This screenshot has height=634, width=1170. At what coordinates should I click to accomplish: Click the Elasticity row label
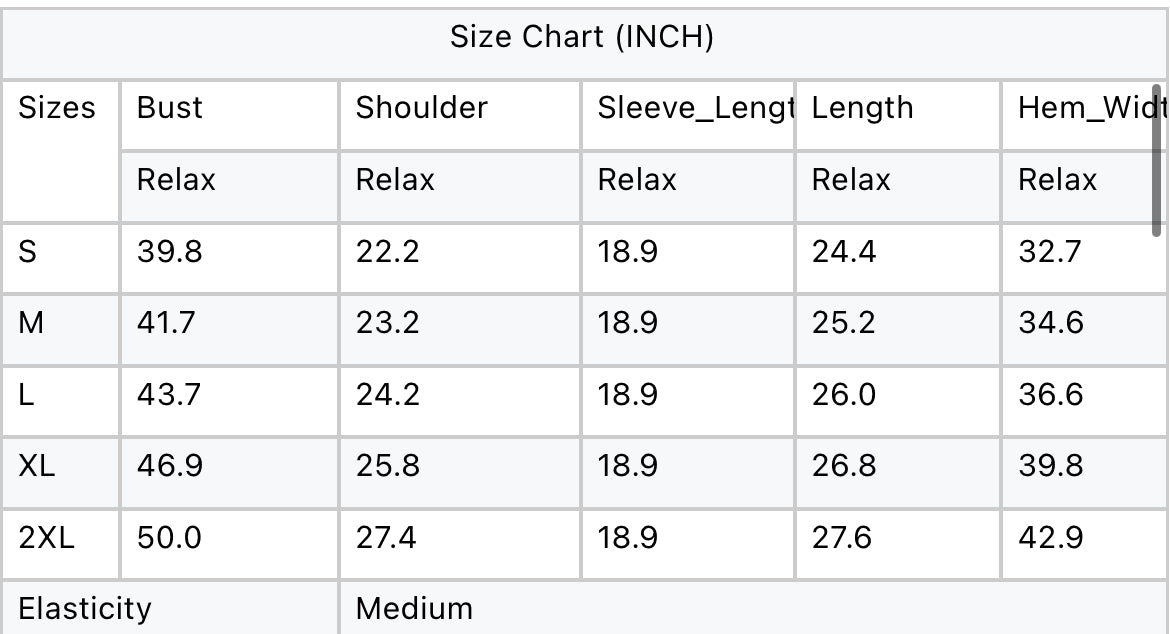(x=85, y=609)
